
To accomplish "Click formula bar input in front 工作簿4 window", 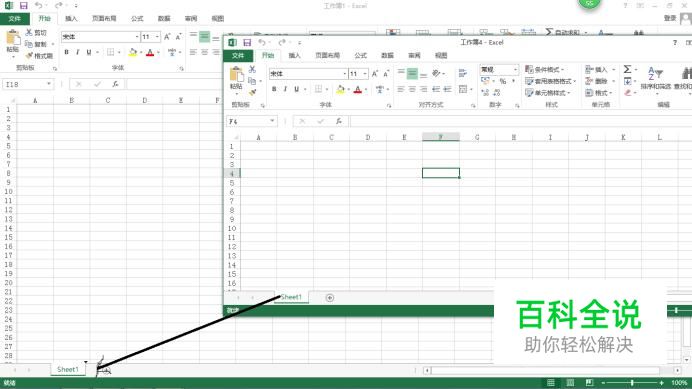I will tap(521, 121).
